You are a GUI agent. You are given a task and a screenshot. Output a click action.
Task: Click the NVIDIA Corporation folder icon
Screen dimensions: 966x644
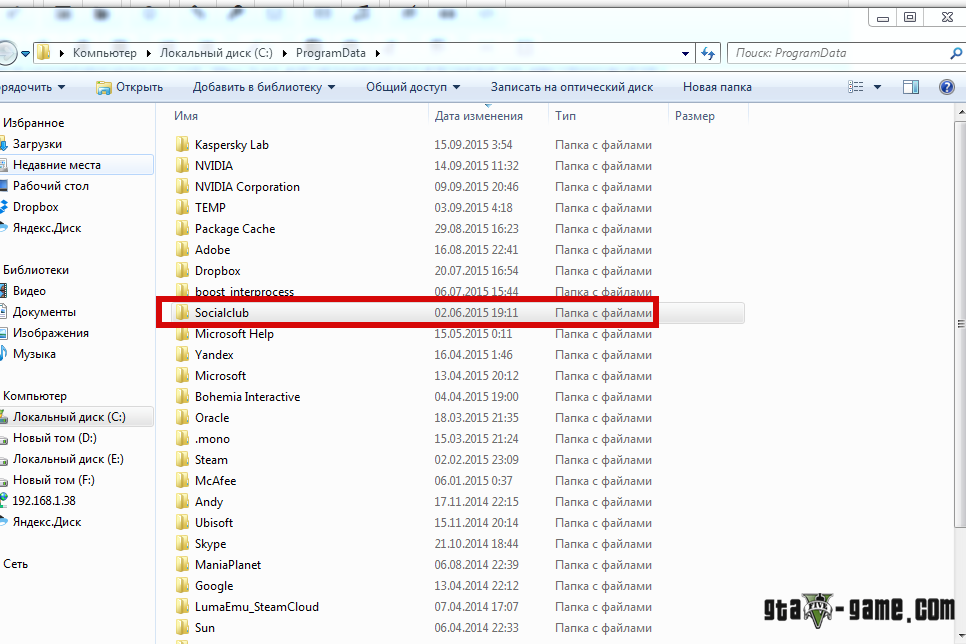(182, 186)
